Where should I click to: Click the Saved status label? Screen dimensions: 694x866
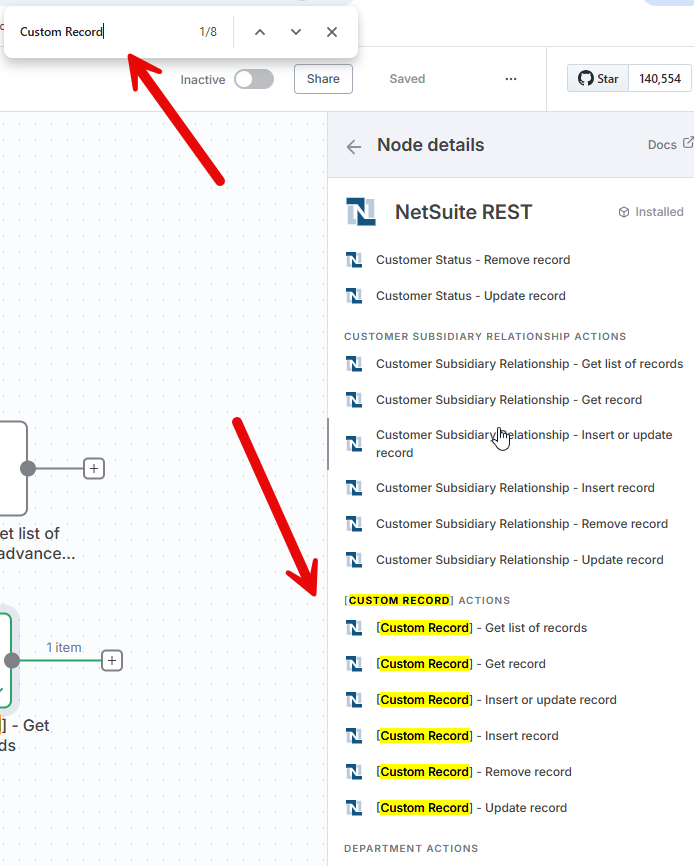pyautogui.click(x=407, y=78)
